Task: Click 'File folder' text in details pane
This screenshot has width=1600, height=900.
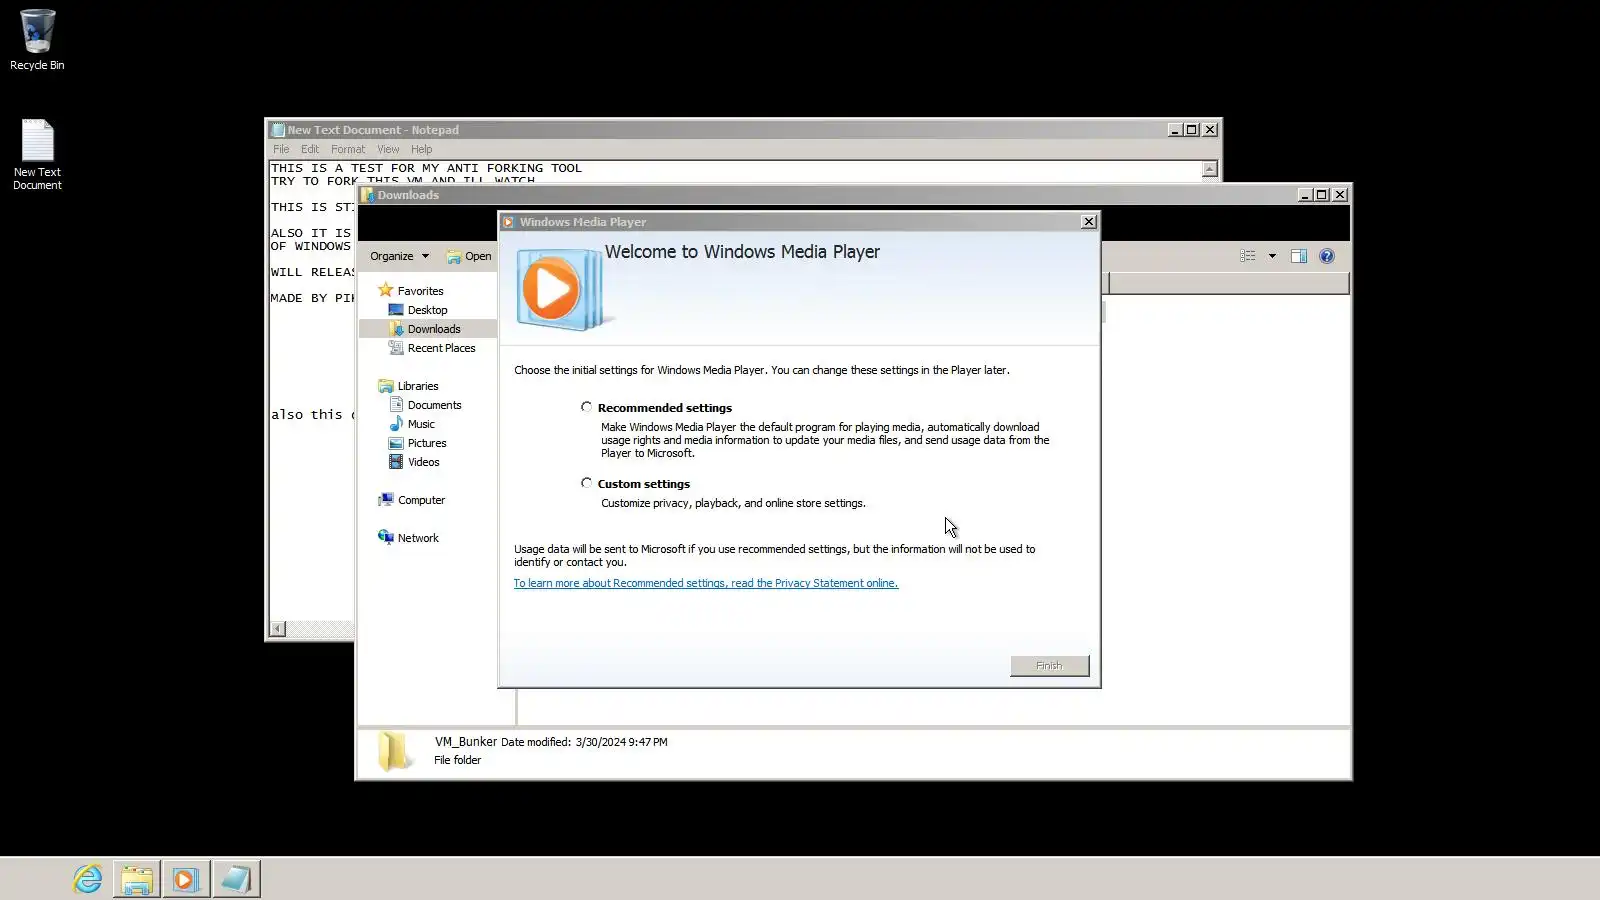Action: 457,760
